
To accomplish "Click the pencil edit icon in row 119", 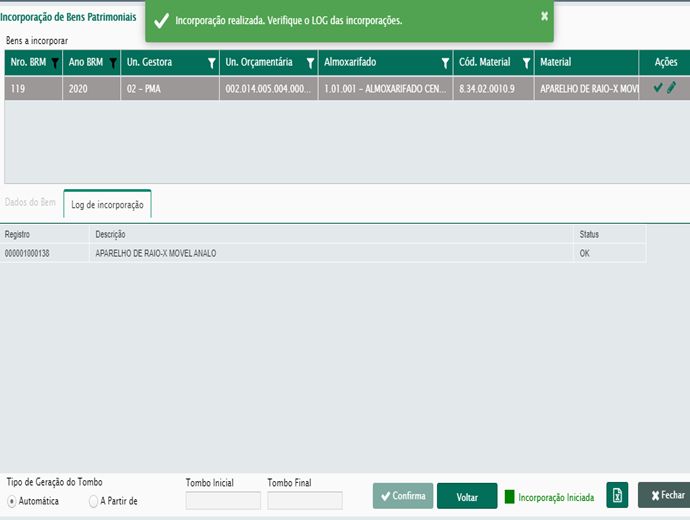I will [x=671, y=88].
